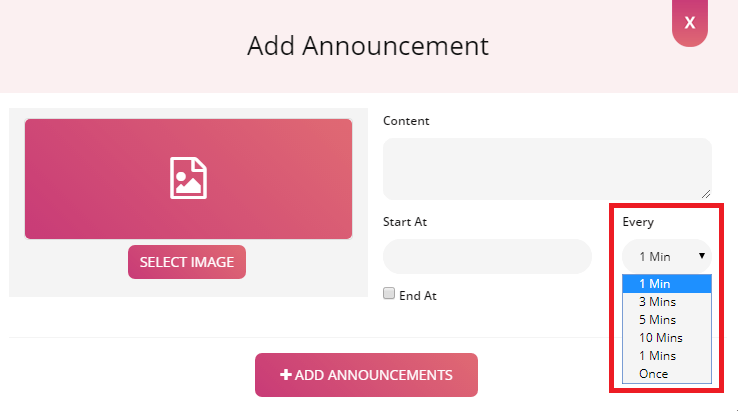Click the Content box resize handle
The height and width of the screenshot is (411, 738).
(x=706, y=193)
